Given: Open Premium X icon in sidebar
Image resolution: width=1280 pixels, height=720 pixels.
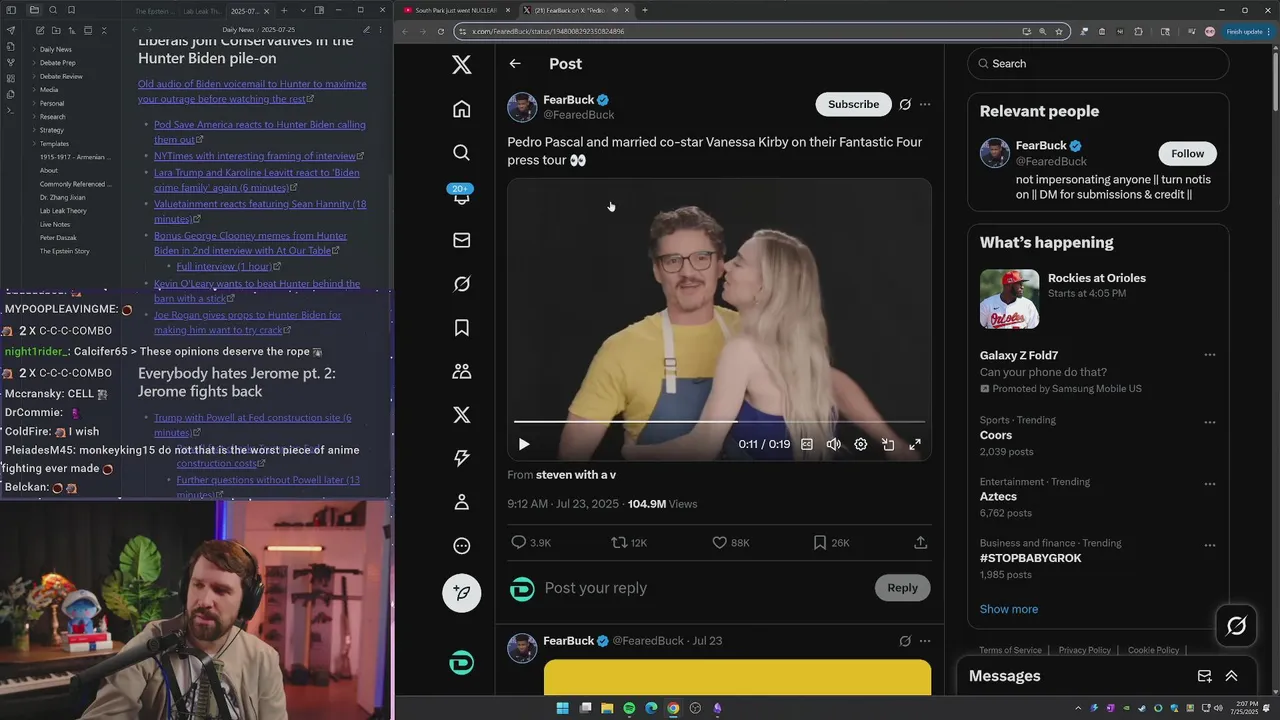Looking at the screenshot, I should (x=461, y=415).
